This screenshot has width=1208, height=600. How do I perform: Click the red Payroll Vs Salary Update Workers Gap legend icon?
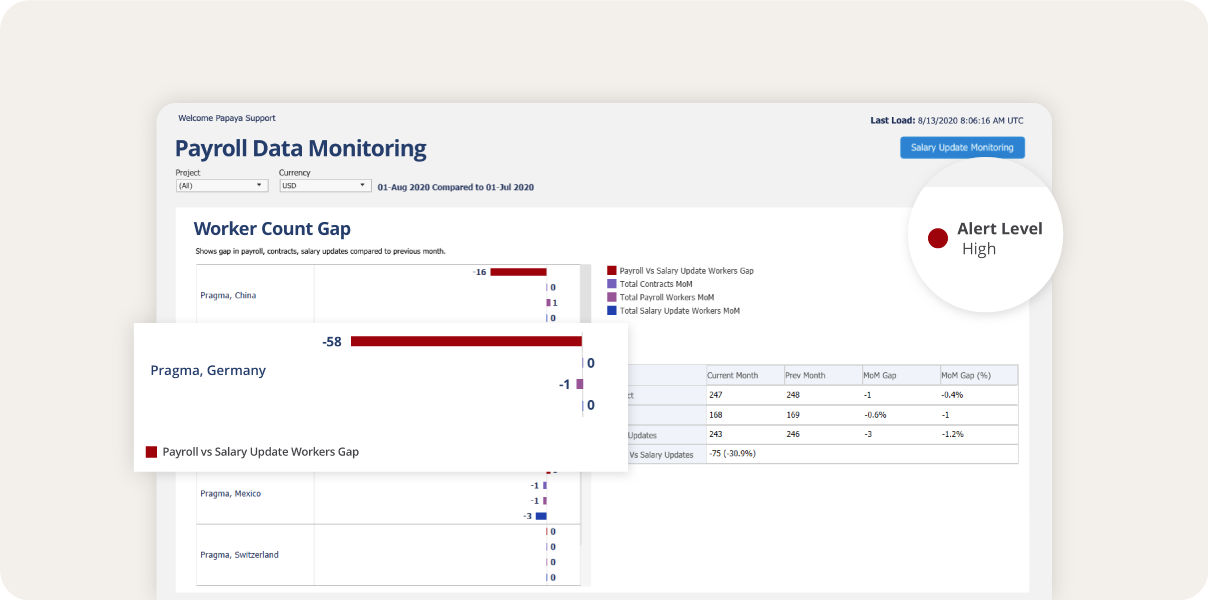tap(611, 270)
